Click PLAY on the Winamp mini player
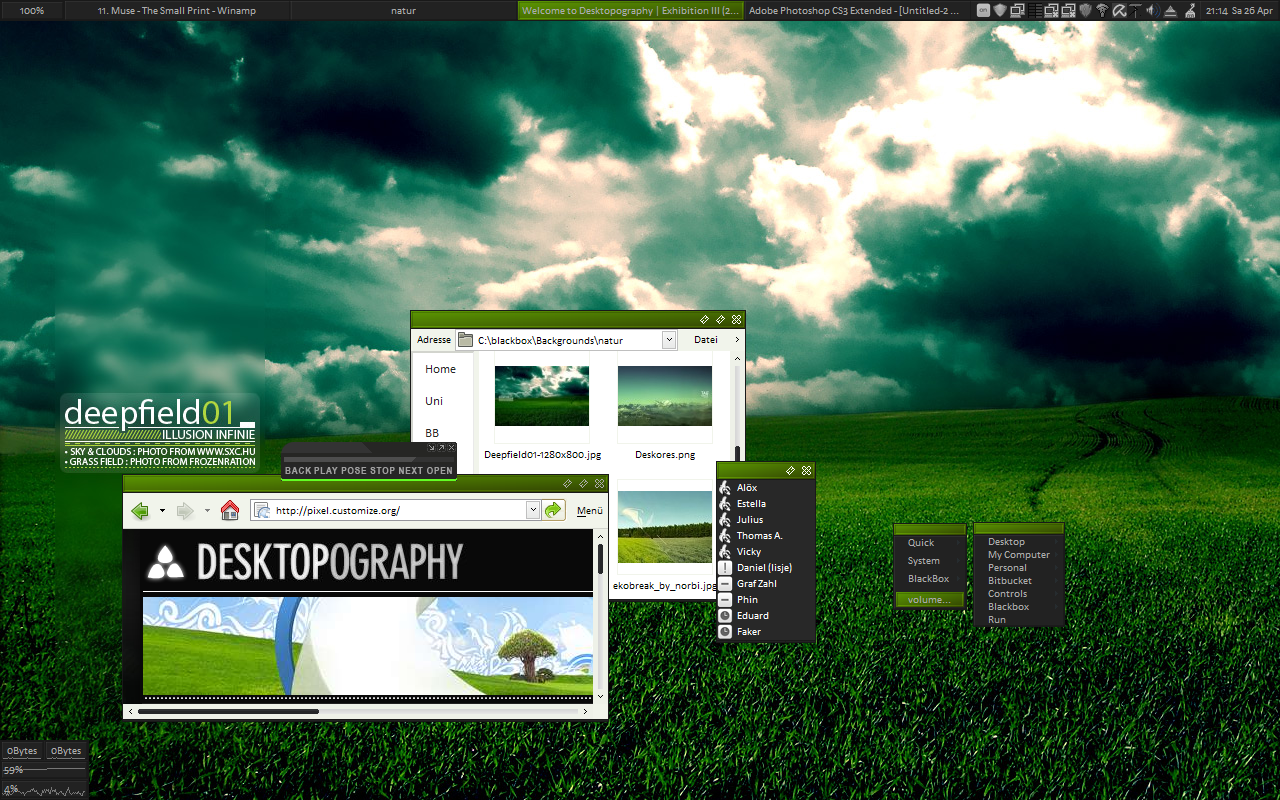 click(327, 470)
